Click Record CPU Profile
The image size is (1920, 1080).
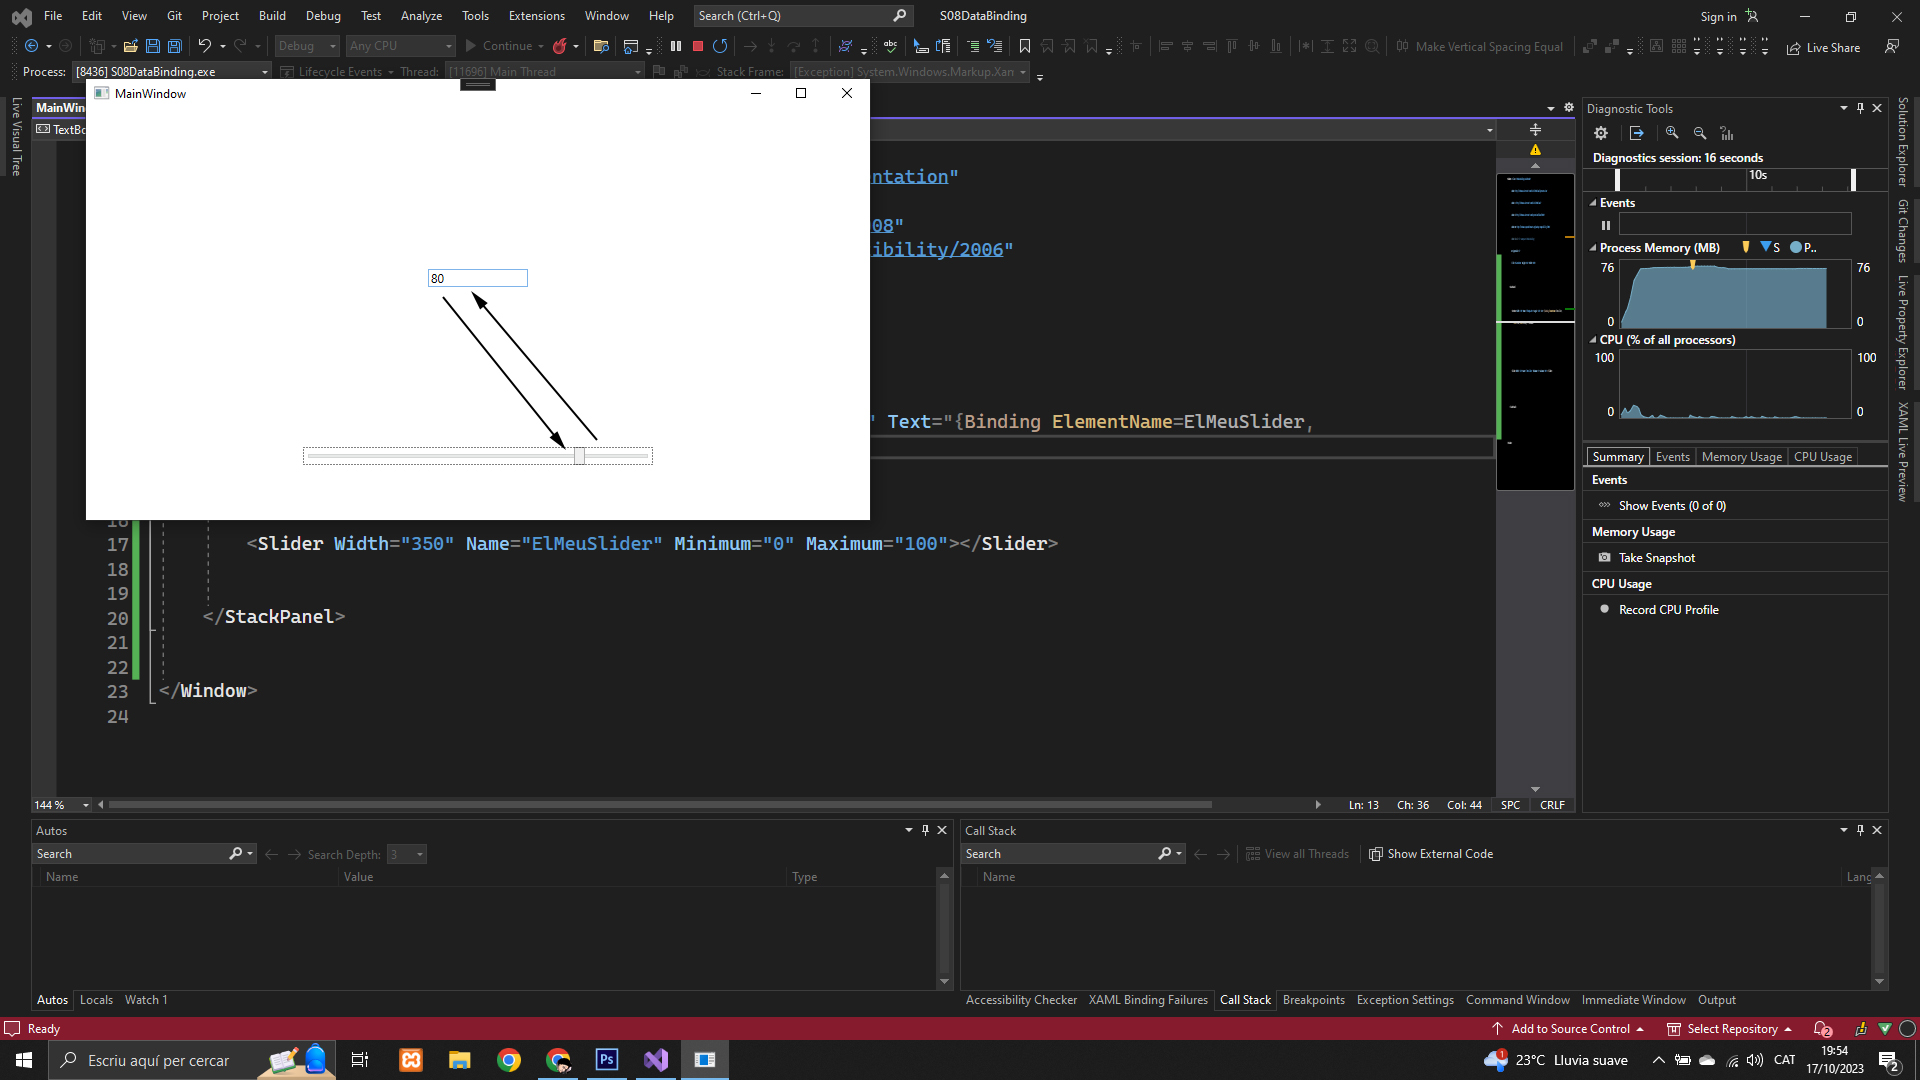click(x=1668, y=610)
